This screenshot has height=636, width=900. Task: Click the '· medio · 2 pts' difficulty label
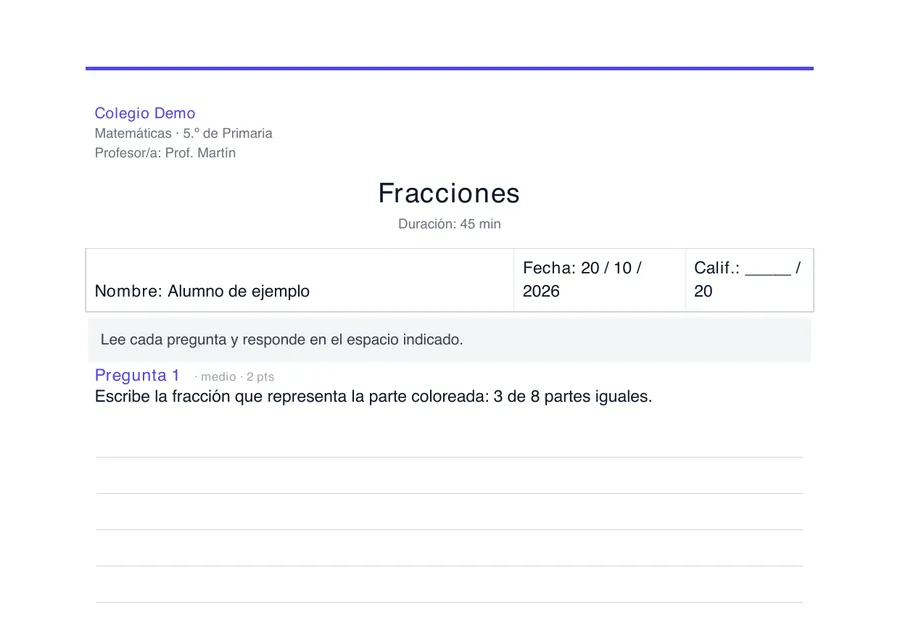pyautogui.click(x=234, y=377)
